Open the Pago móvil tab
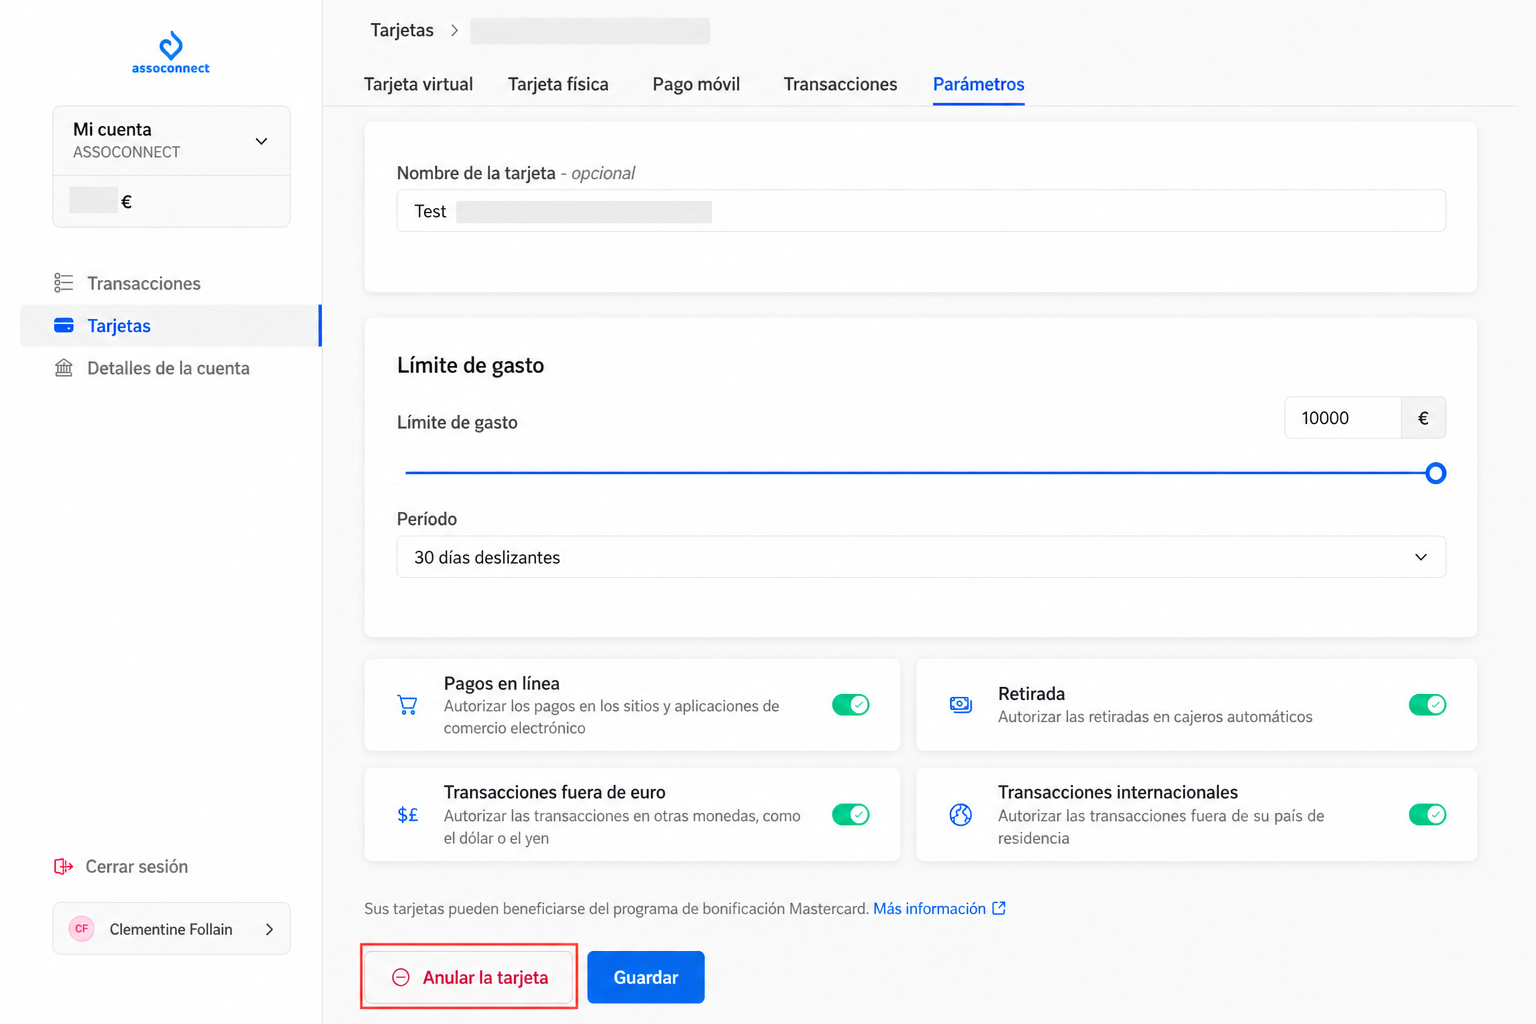1536x1024 pixels. click(696, 84)
